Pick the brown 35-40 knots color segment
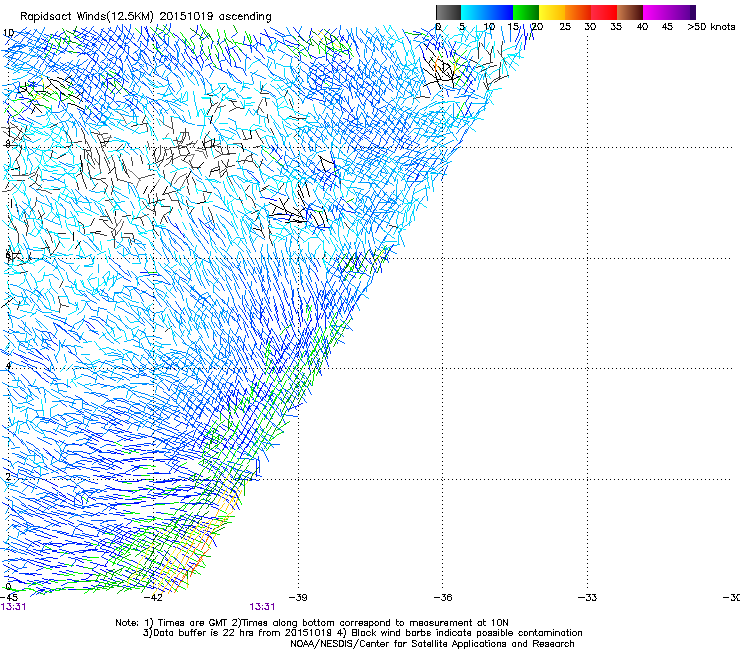 pyautogui.click(x=630, y=12)
